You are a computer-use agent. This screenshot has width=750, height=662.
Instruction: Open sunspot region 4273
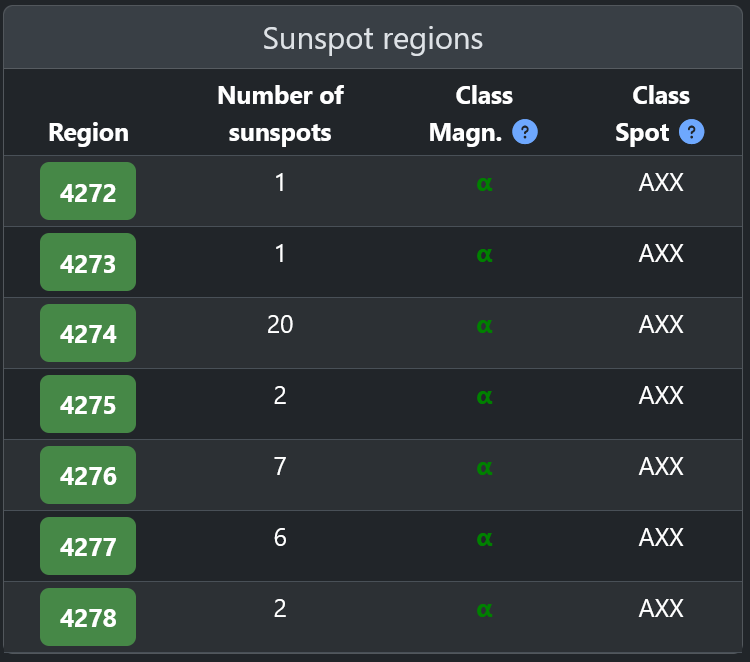(x=88, y=263)
